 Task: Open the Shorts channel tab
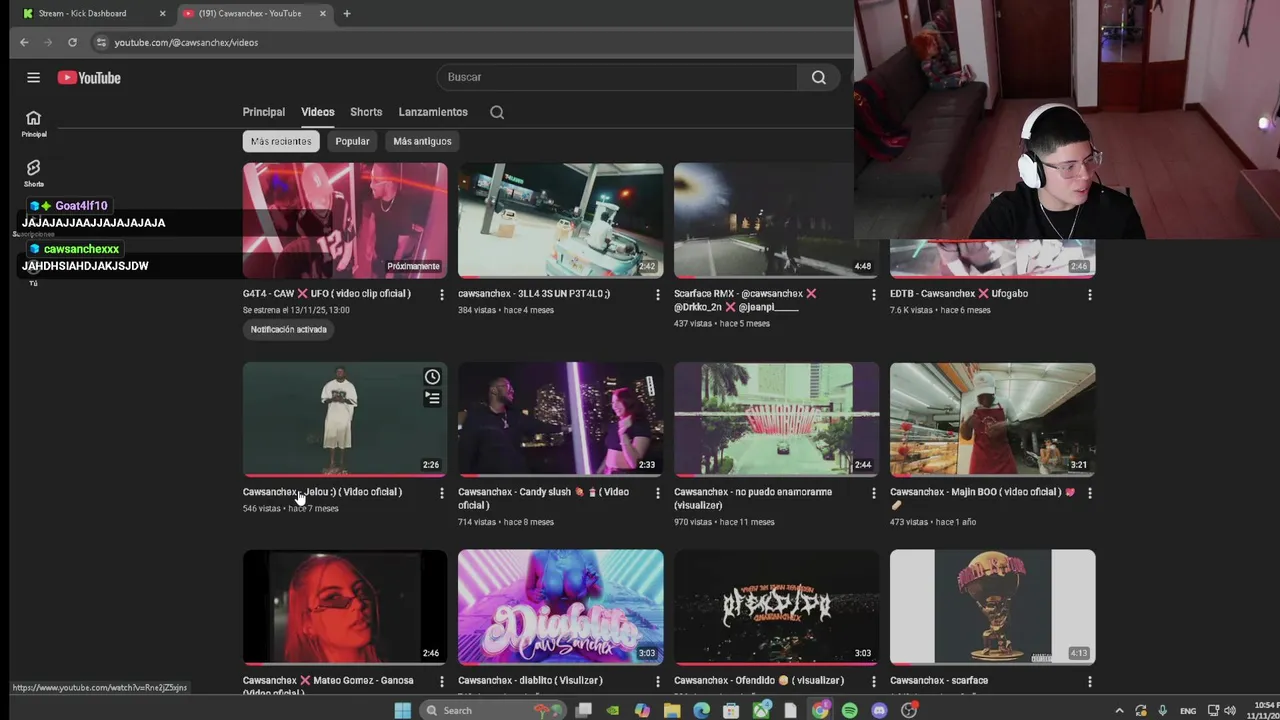[x=366, y=112]
